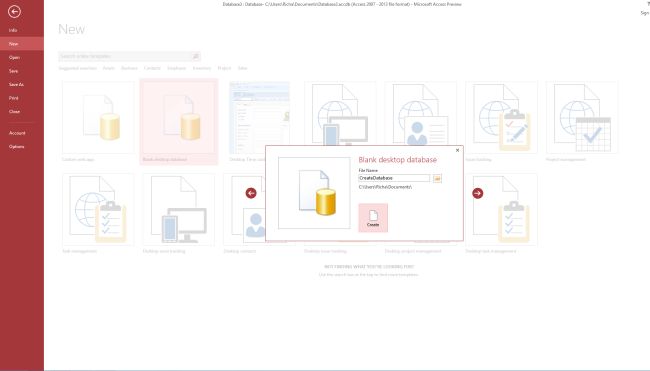Choose the globe-and-monitor Asset tracking template
Viewport: 650px width, 371px height.
coord(340,113)
